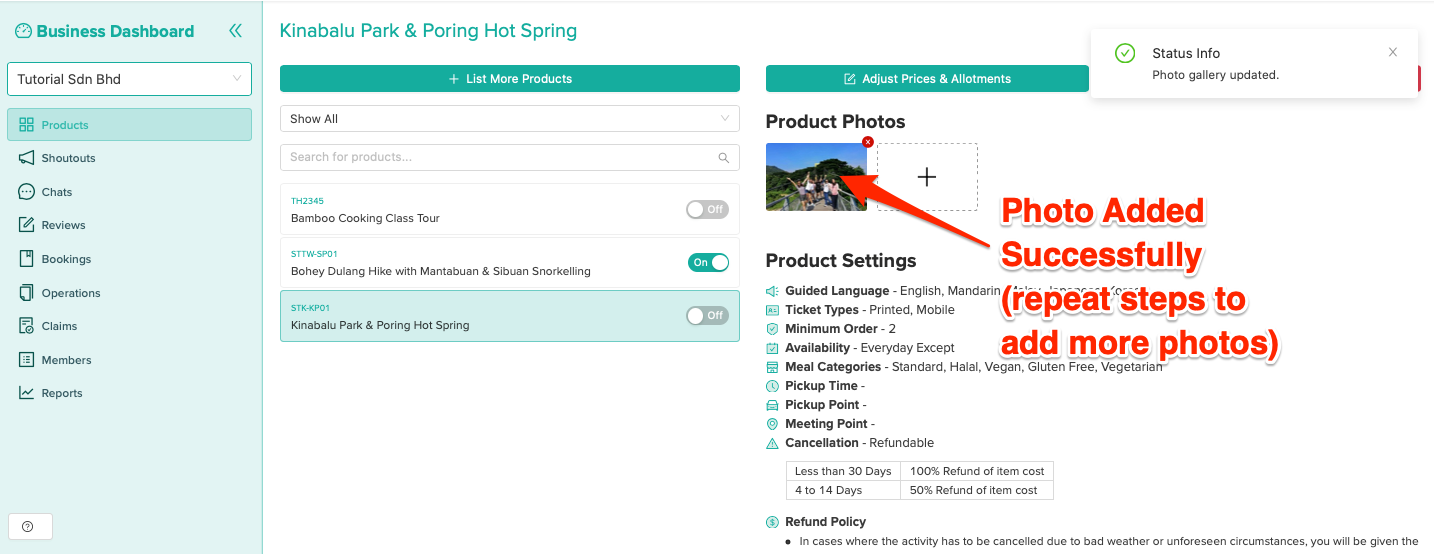Screen dimensions: 1434x554
Task: Dismiss the Status Info notification
Action: (1393, 53)
